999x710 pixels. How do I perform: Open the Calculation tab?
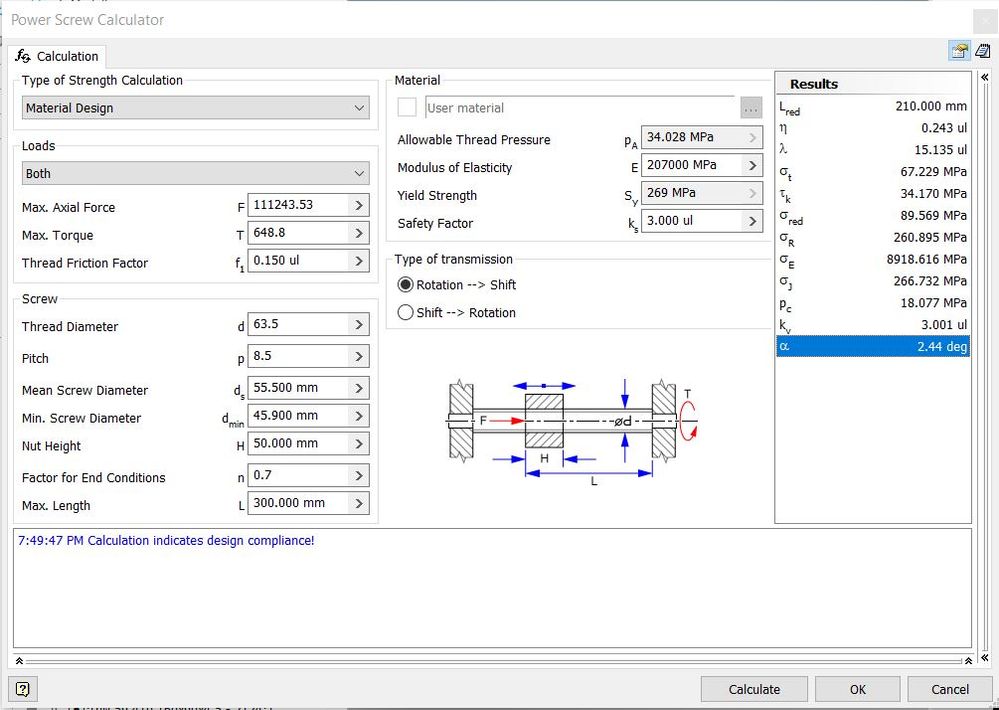[57, 56]
